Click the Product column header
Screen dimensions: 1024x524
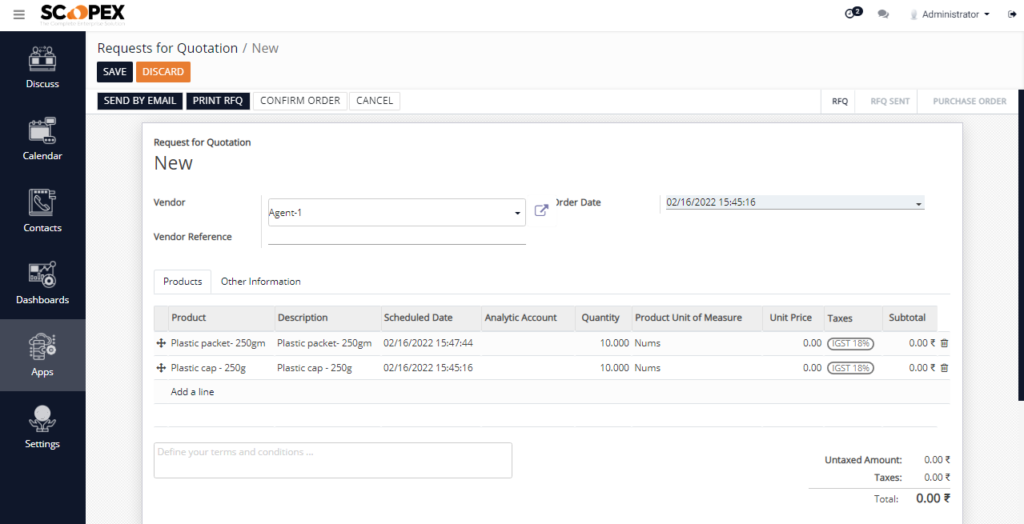221,318
